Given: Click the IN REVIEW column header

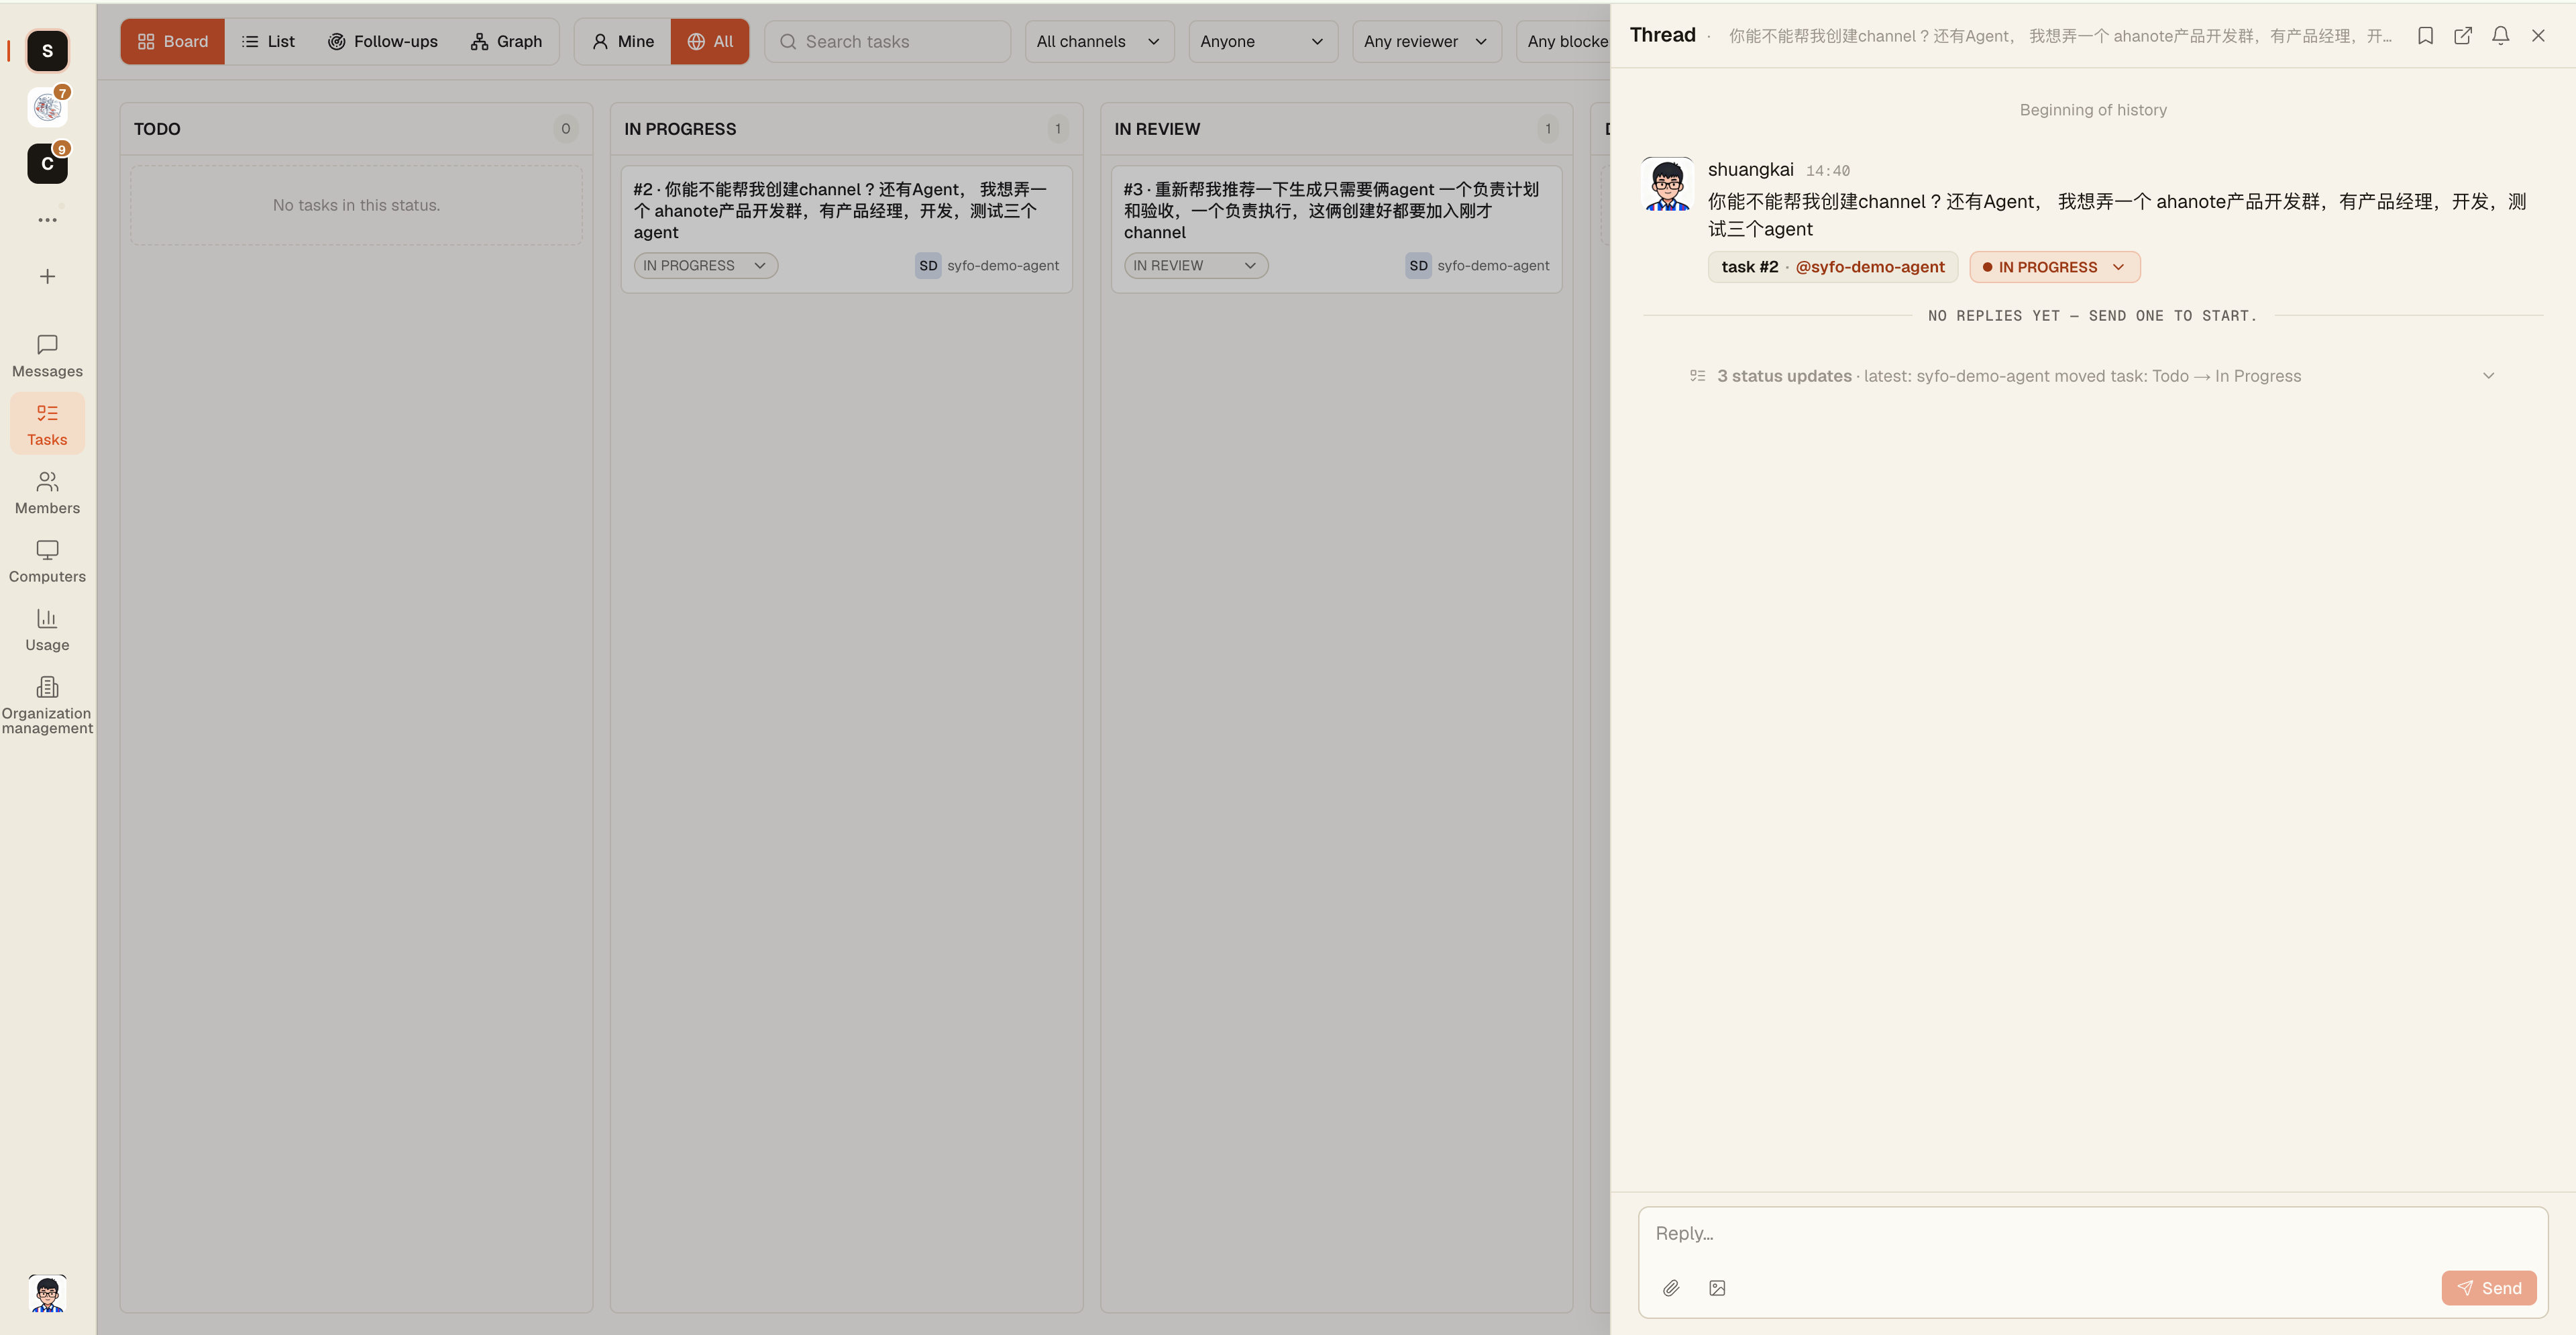Looking at the screenshot, I should pos(1157,129).
